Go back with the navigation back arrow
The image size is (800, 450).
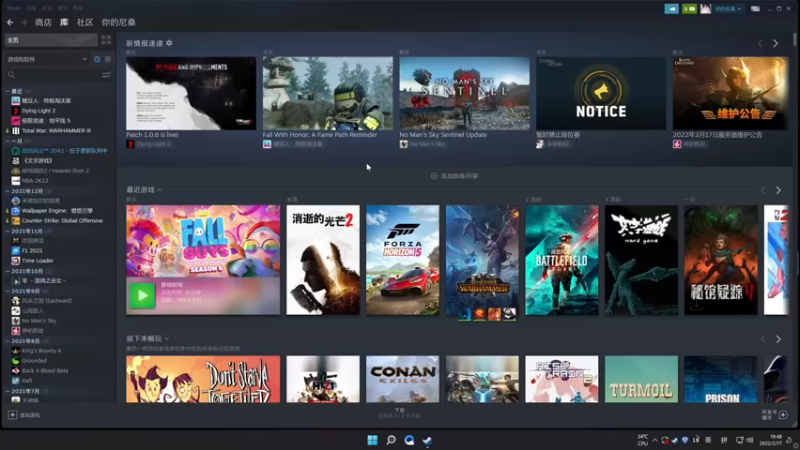coord(10,22)
